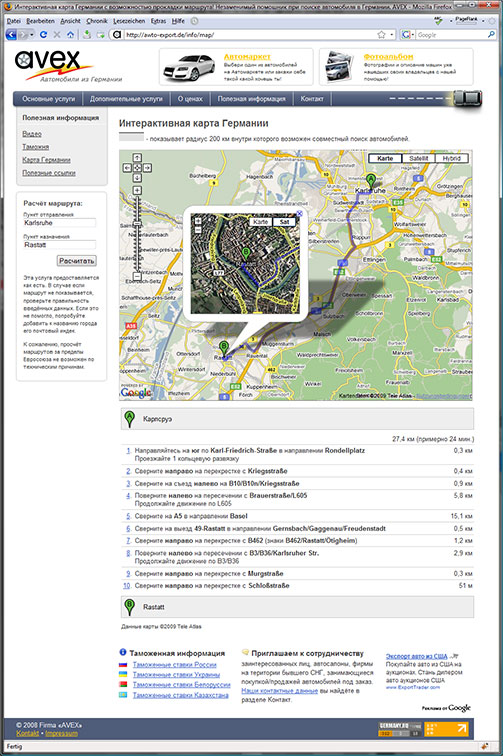Go forward with Firefox forward arrow
The width and height of the screenshot is (503, 756).
click(23, 35)
